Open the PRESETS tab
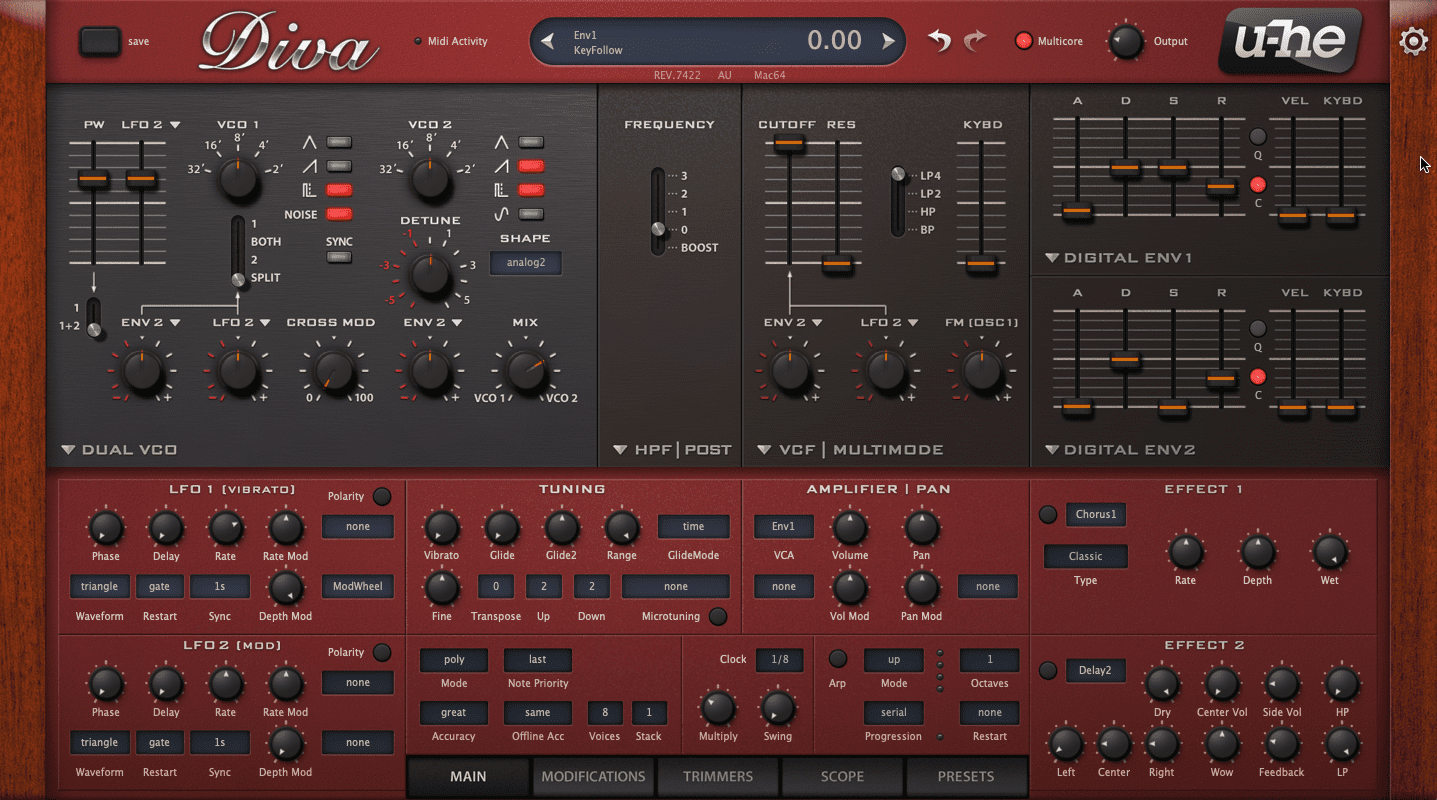Viewport: 1437px width, 800px height. pos(966,776)
